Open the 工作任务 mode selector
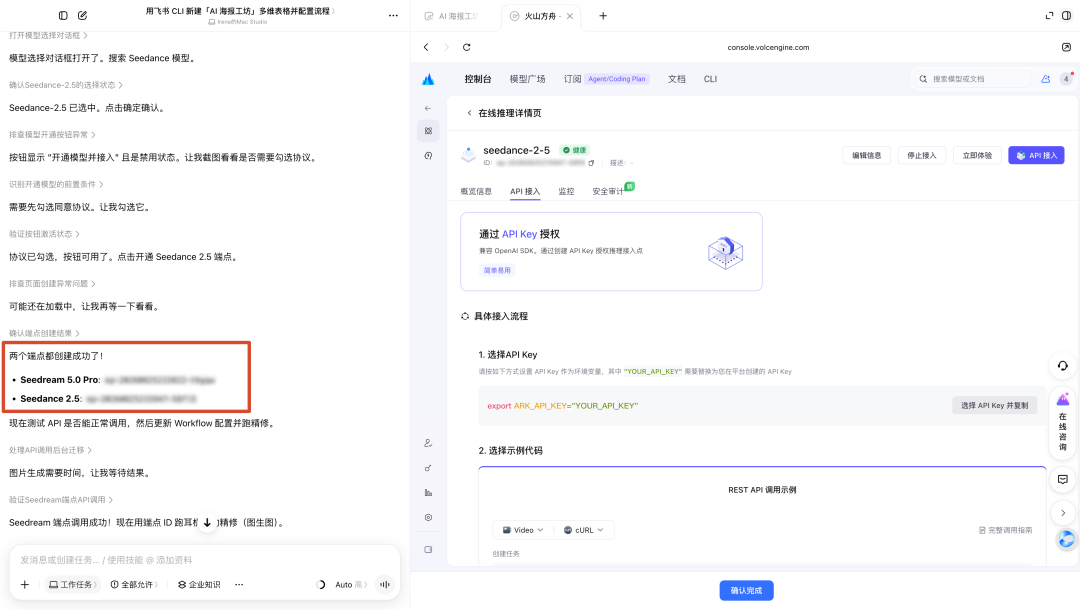Screen dimensions: 1080x610 tap(72, 585)
